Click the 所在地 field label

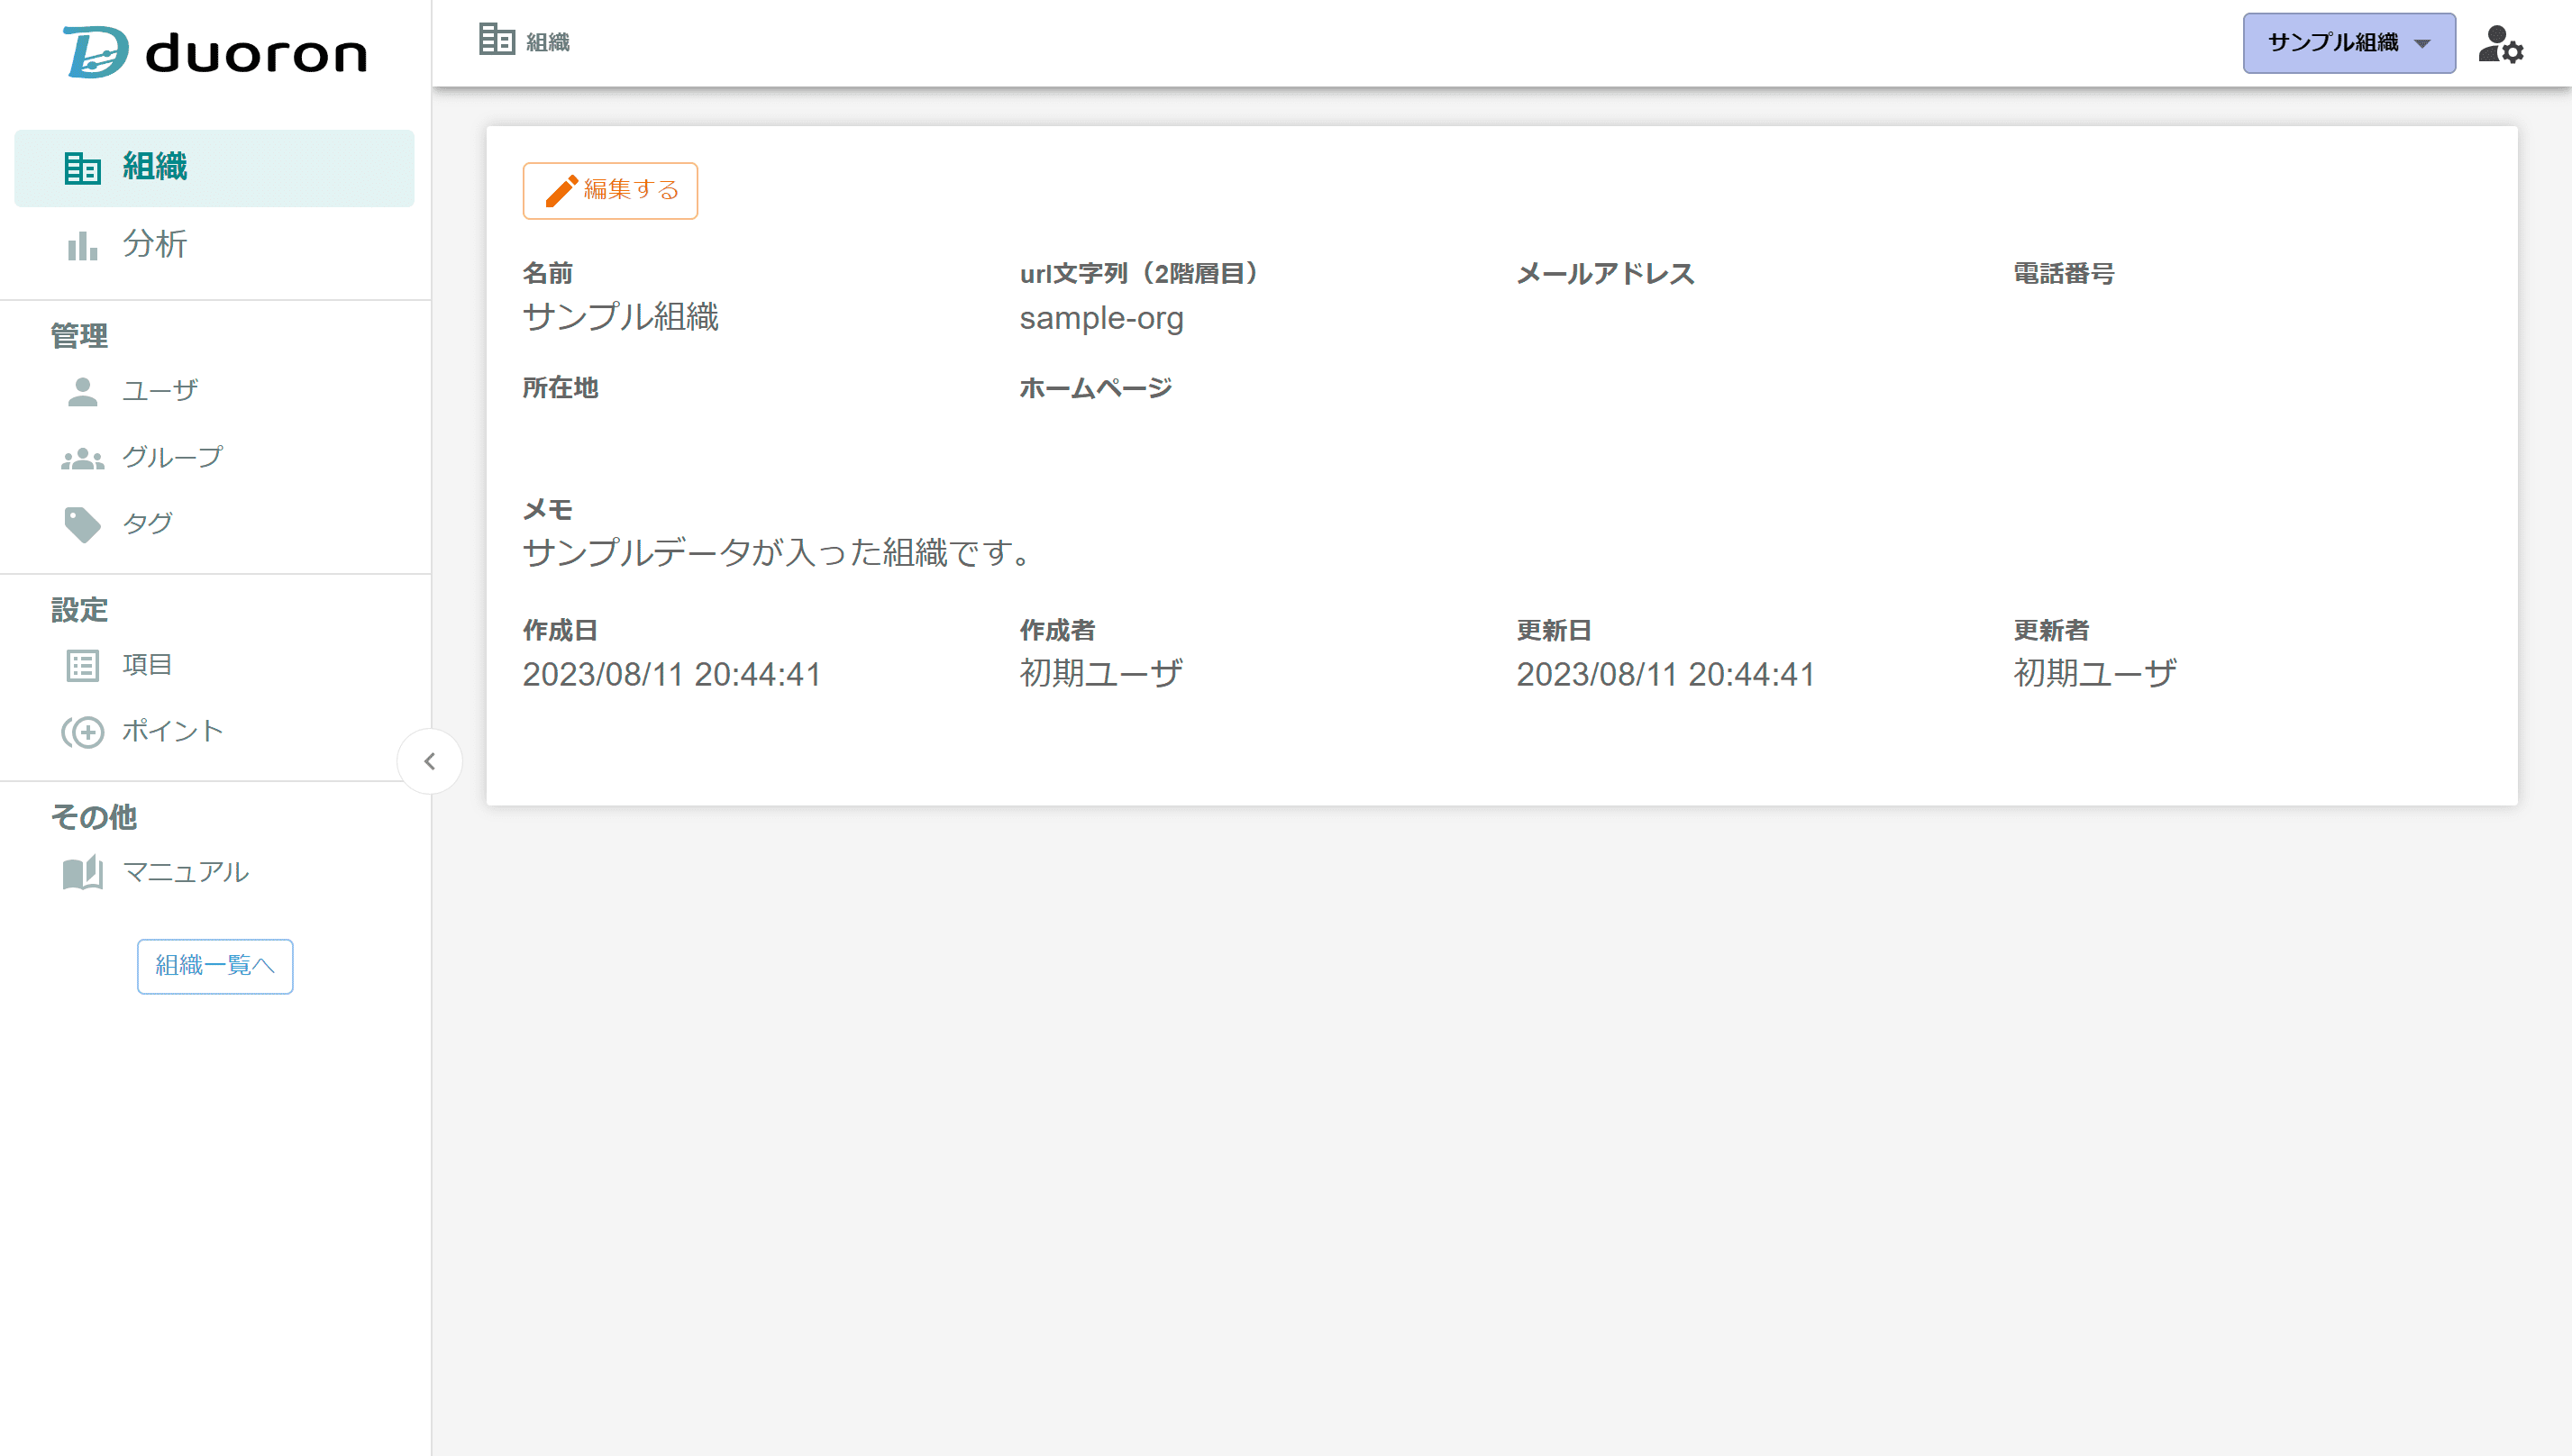(560, 388)
